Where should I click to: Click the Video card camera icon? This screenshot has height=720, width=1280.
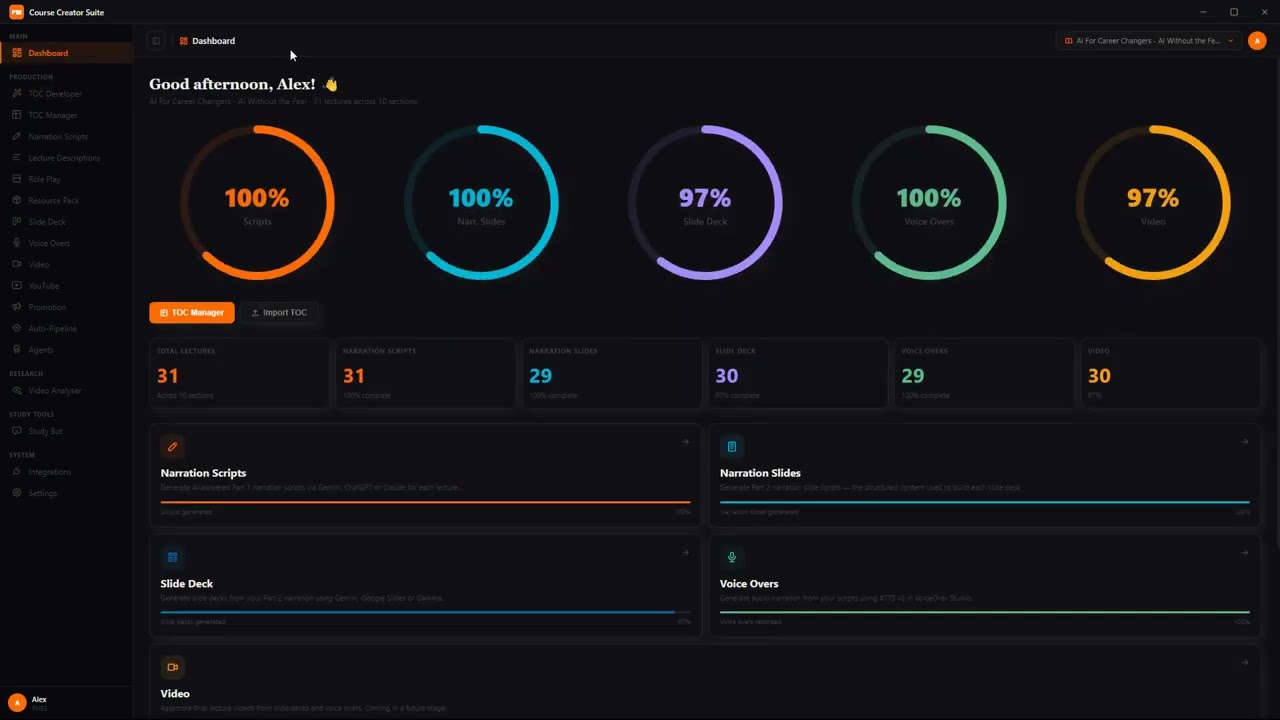pyautogui.click(x=172, y=667)
